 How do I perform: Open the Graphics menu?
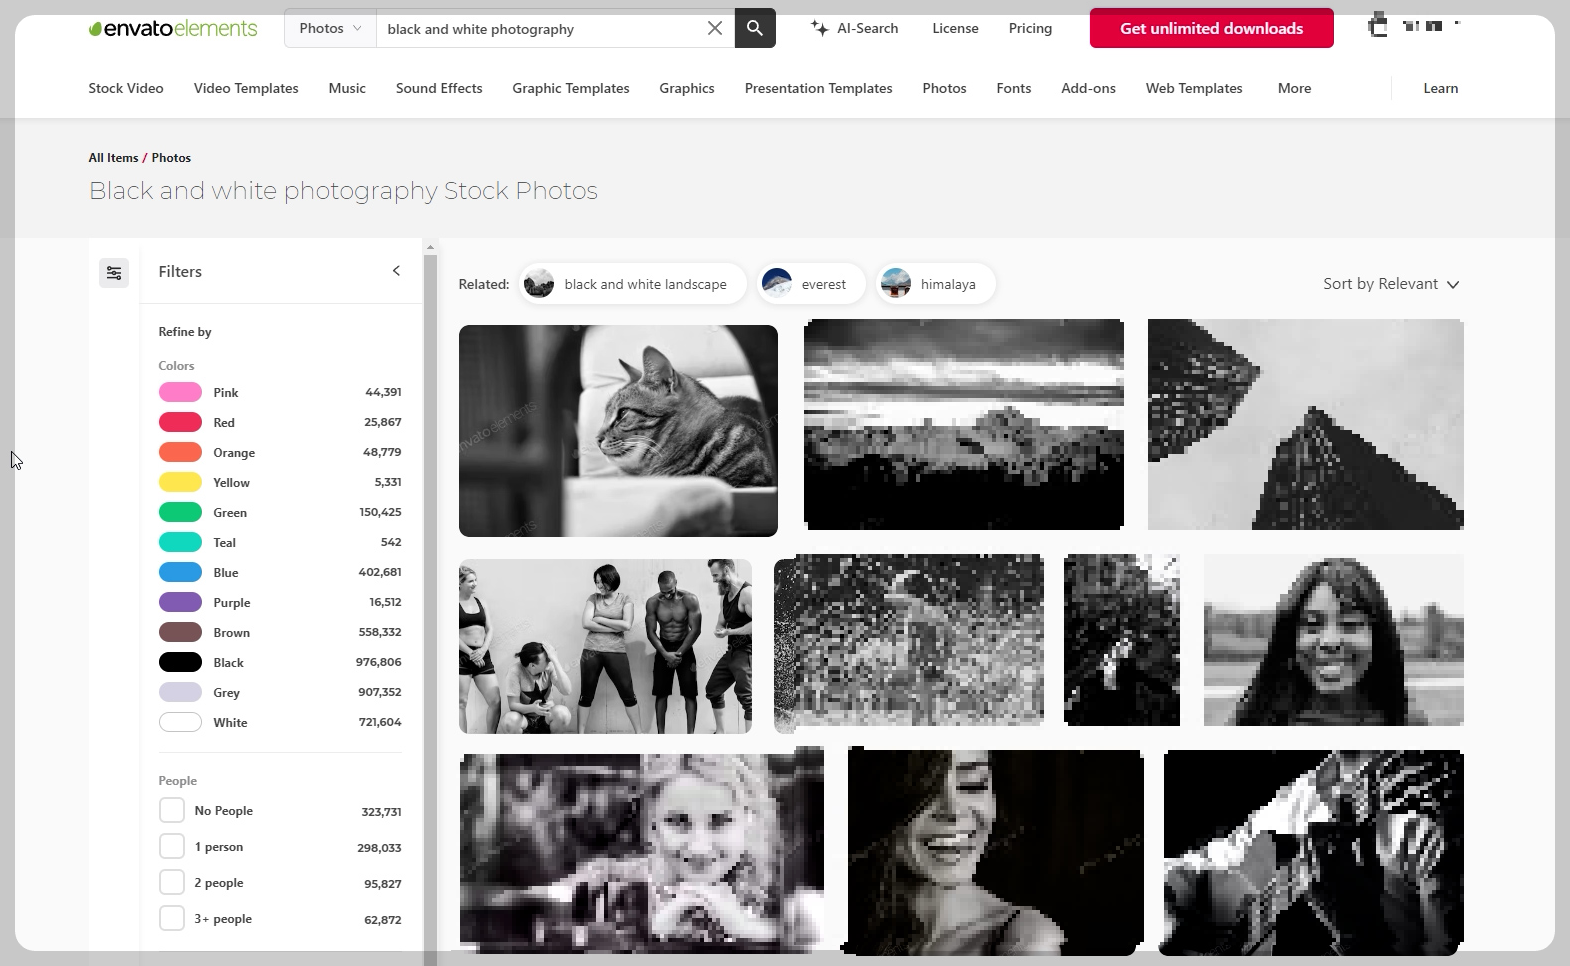pyautogui.click(x=687, y=88)
